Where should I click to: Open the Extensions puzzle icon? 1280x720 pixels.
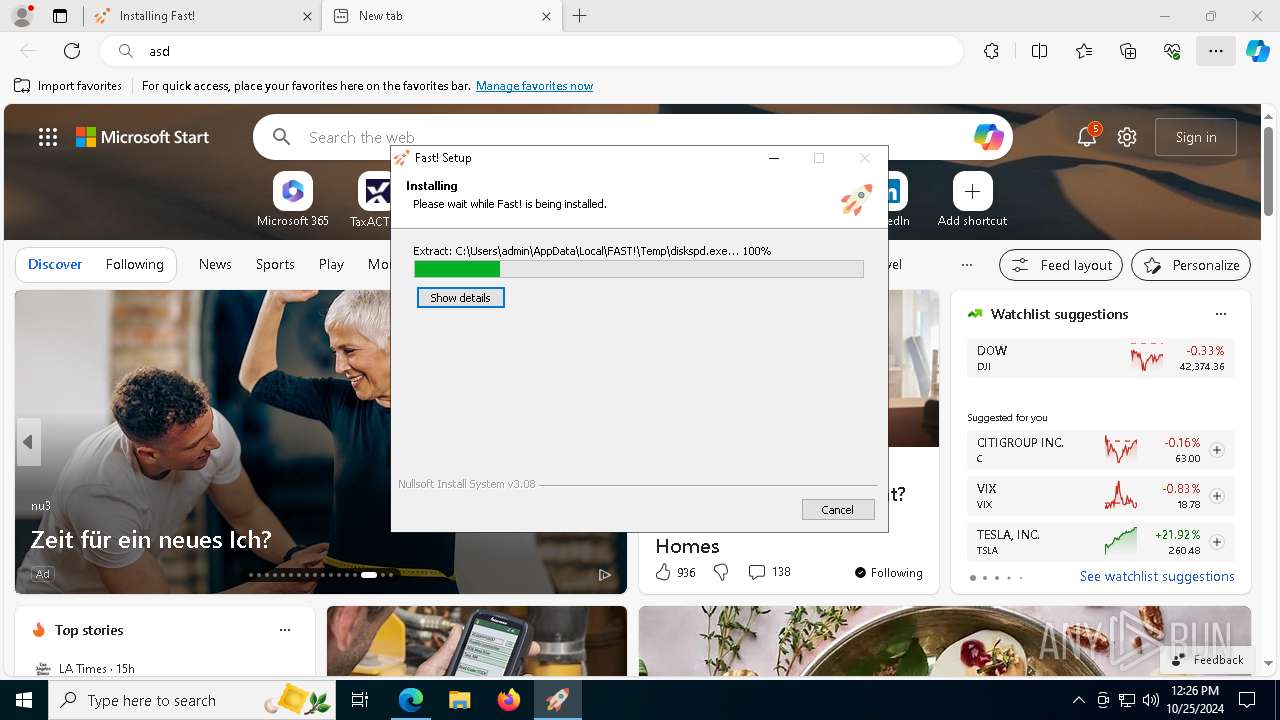point(991,51)
